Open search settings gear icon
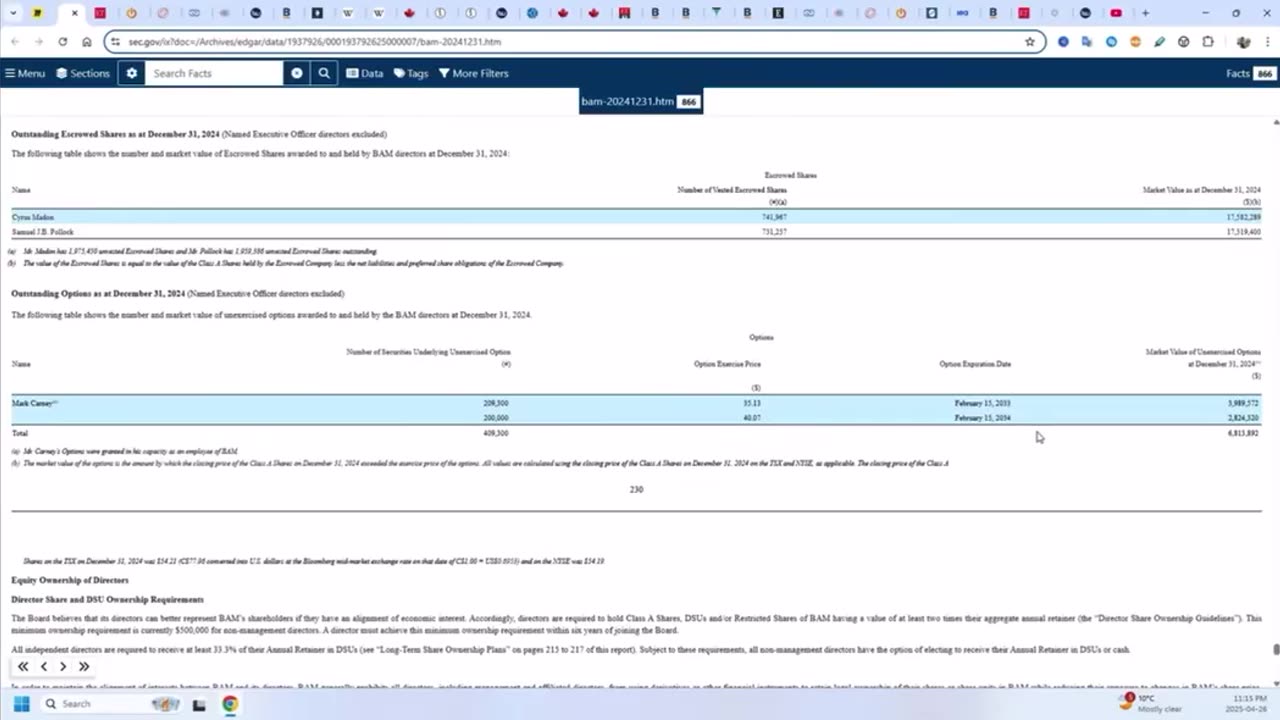The height and width of the screenshot is (720, 1280). pos(131,73)
